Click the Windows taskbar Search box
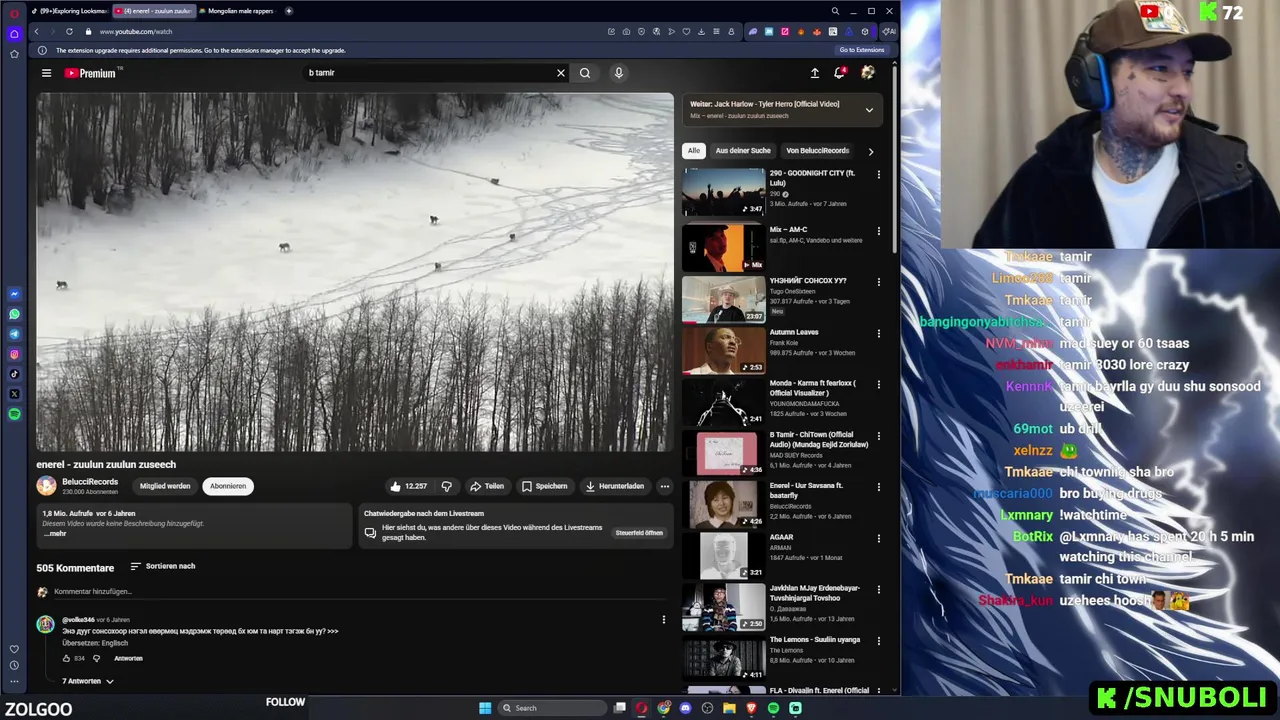1280x720 pixels. [x=553, y=708]
